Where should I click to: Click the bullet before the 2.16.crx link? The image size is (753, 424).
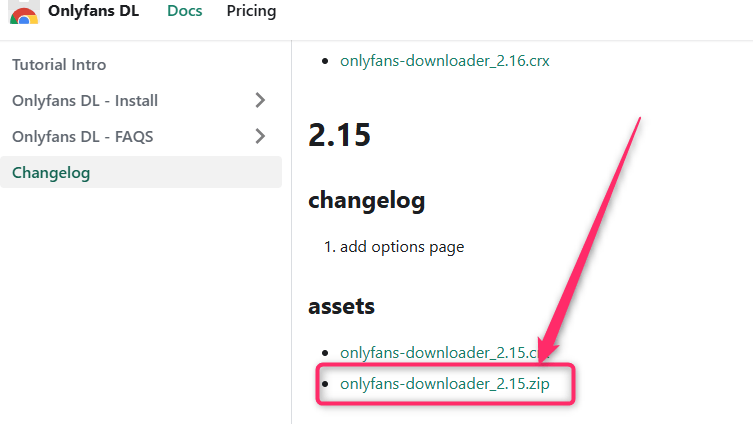coord(324,62)
